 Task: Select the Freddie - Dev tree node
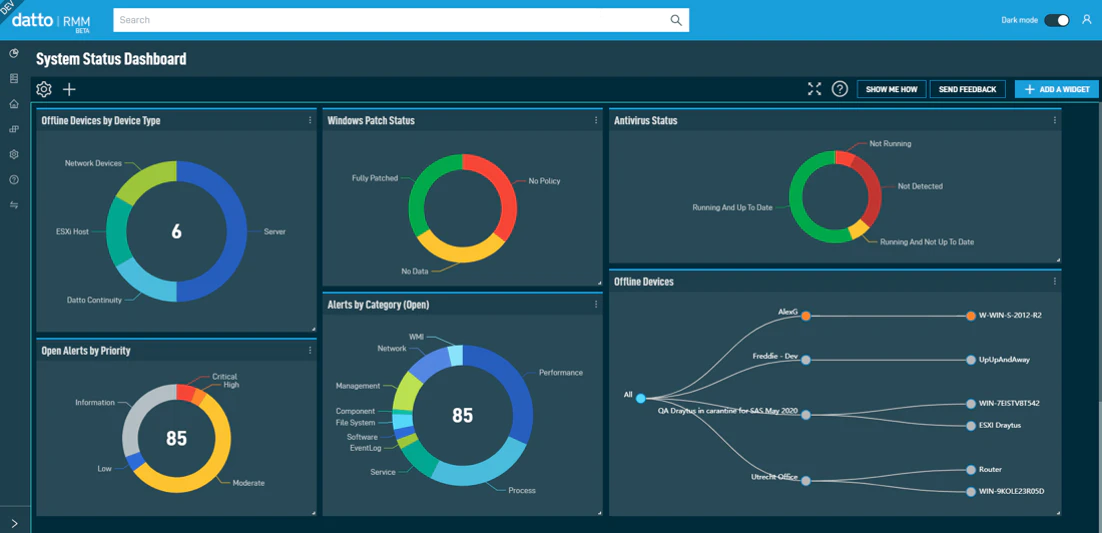coord(806,360)
